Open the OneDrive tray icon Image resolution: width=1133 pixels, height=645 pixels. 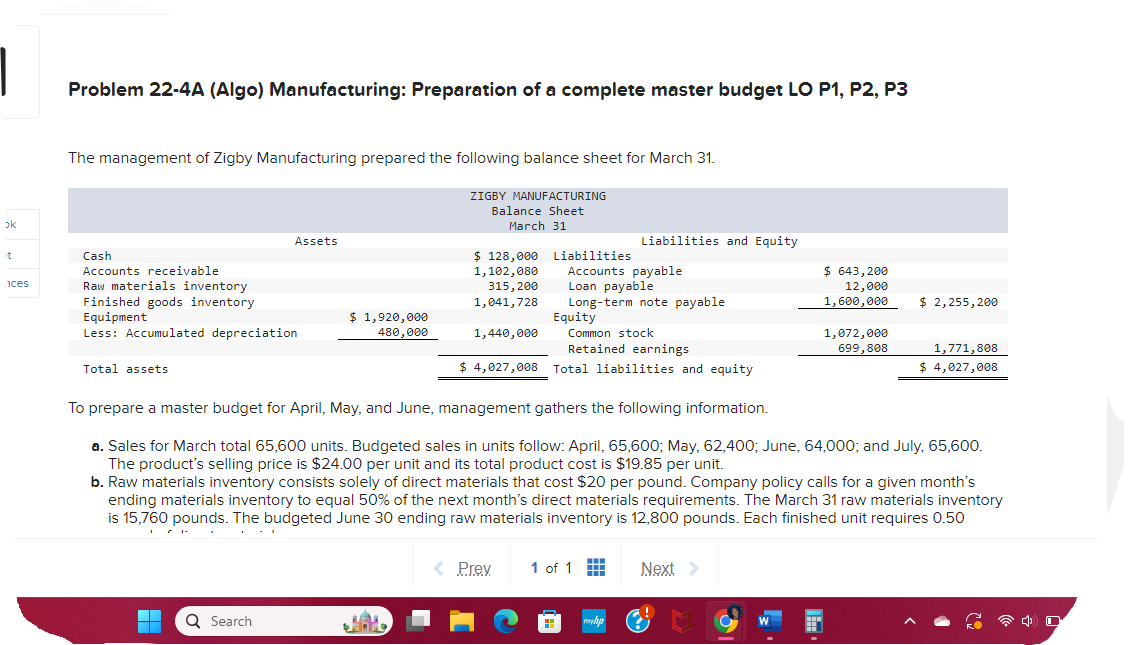coord(942,621)
